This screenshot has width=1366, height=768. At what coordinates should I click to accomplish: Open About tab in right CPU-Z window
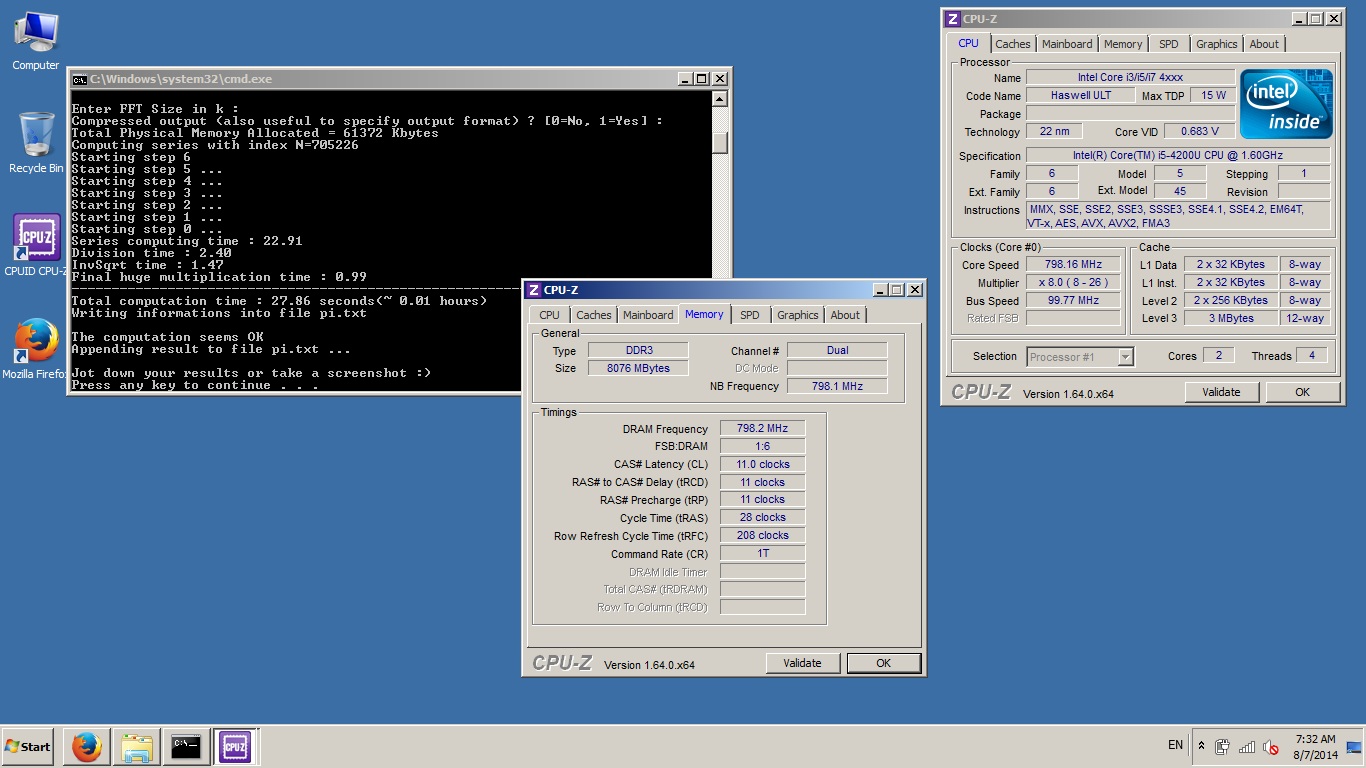1264,44
